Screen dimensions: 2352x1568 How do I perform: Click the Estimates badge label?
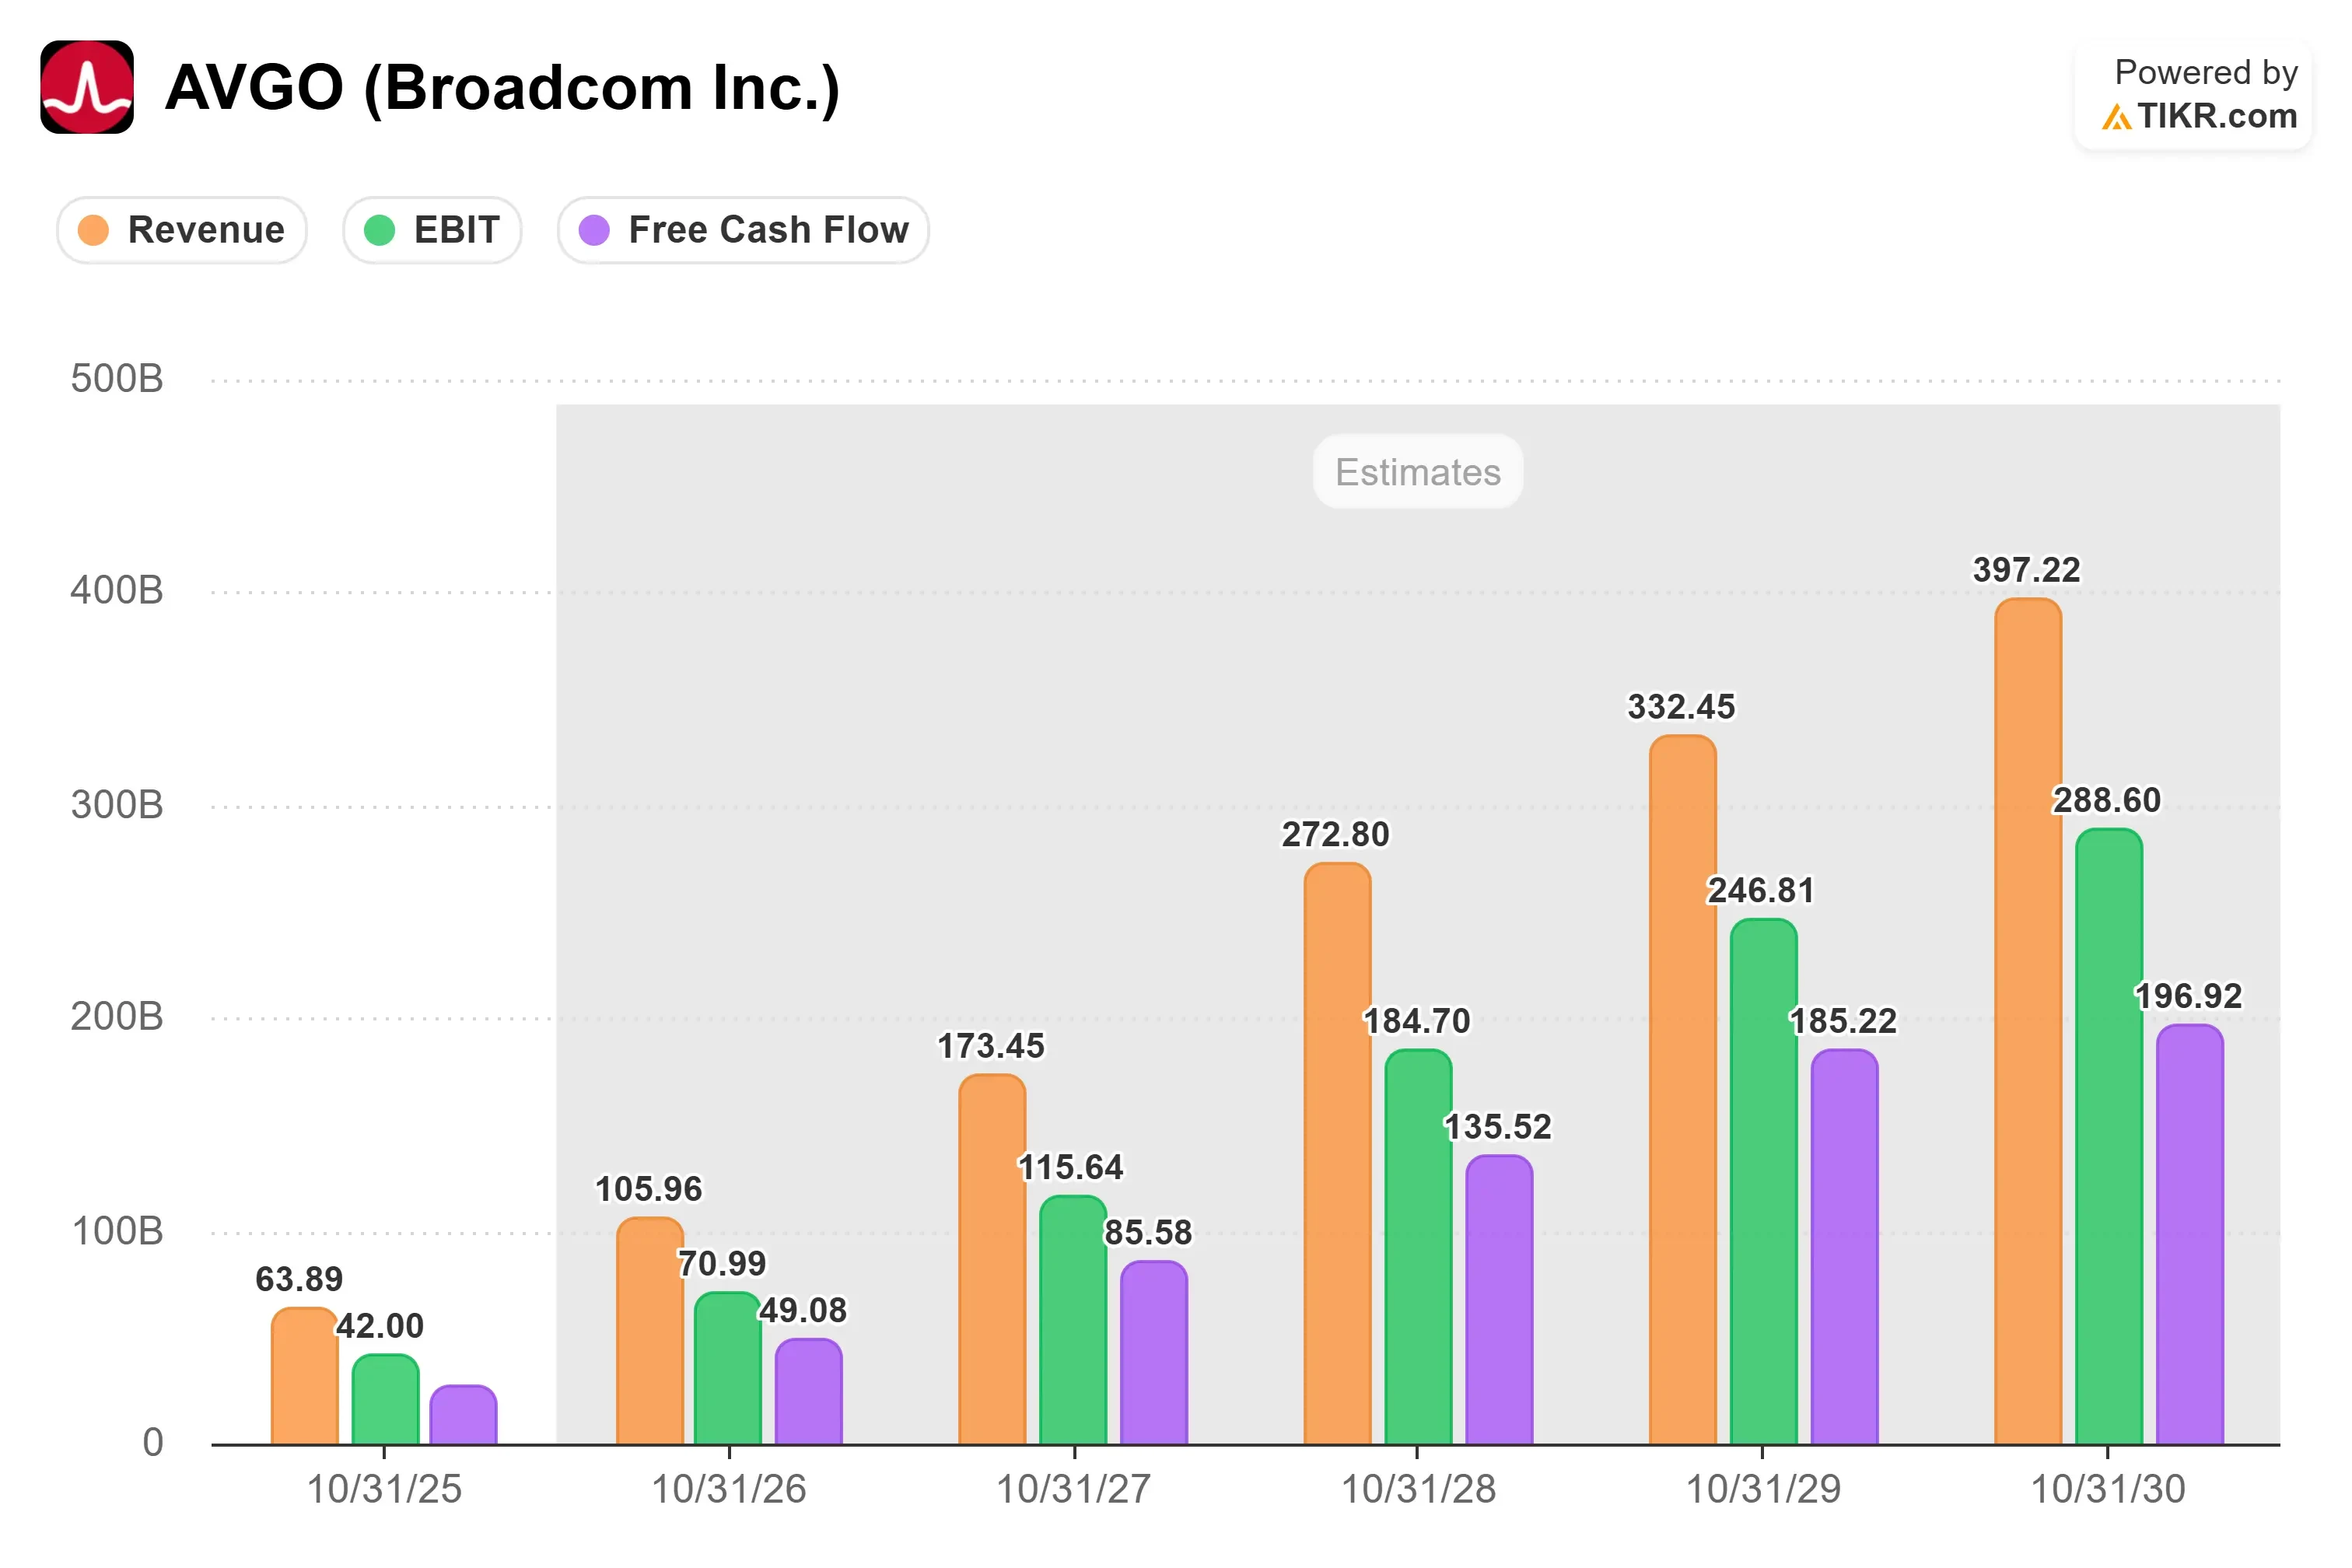(1418, 472)
